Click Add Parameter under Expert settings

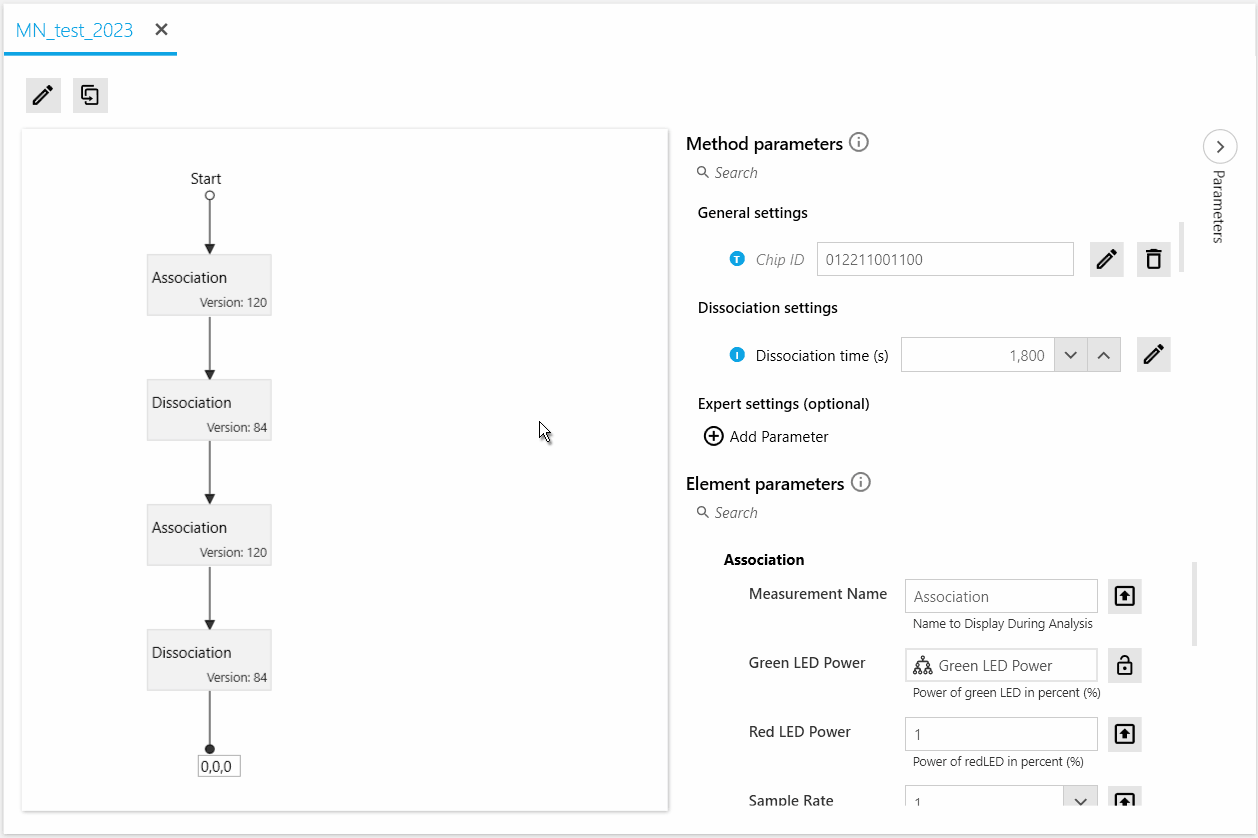coord(766,436)
